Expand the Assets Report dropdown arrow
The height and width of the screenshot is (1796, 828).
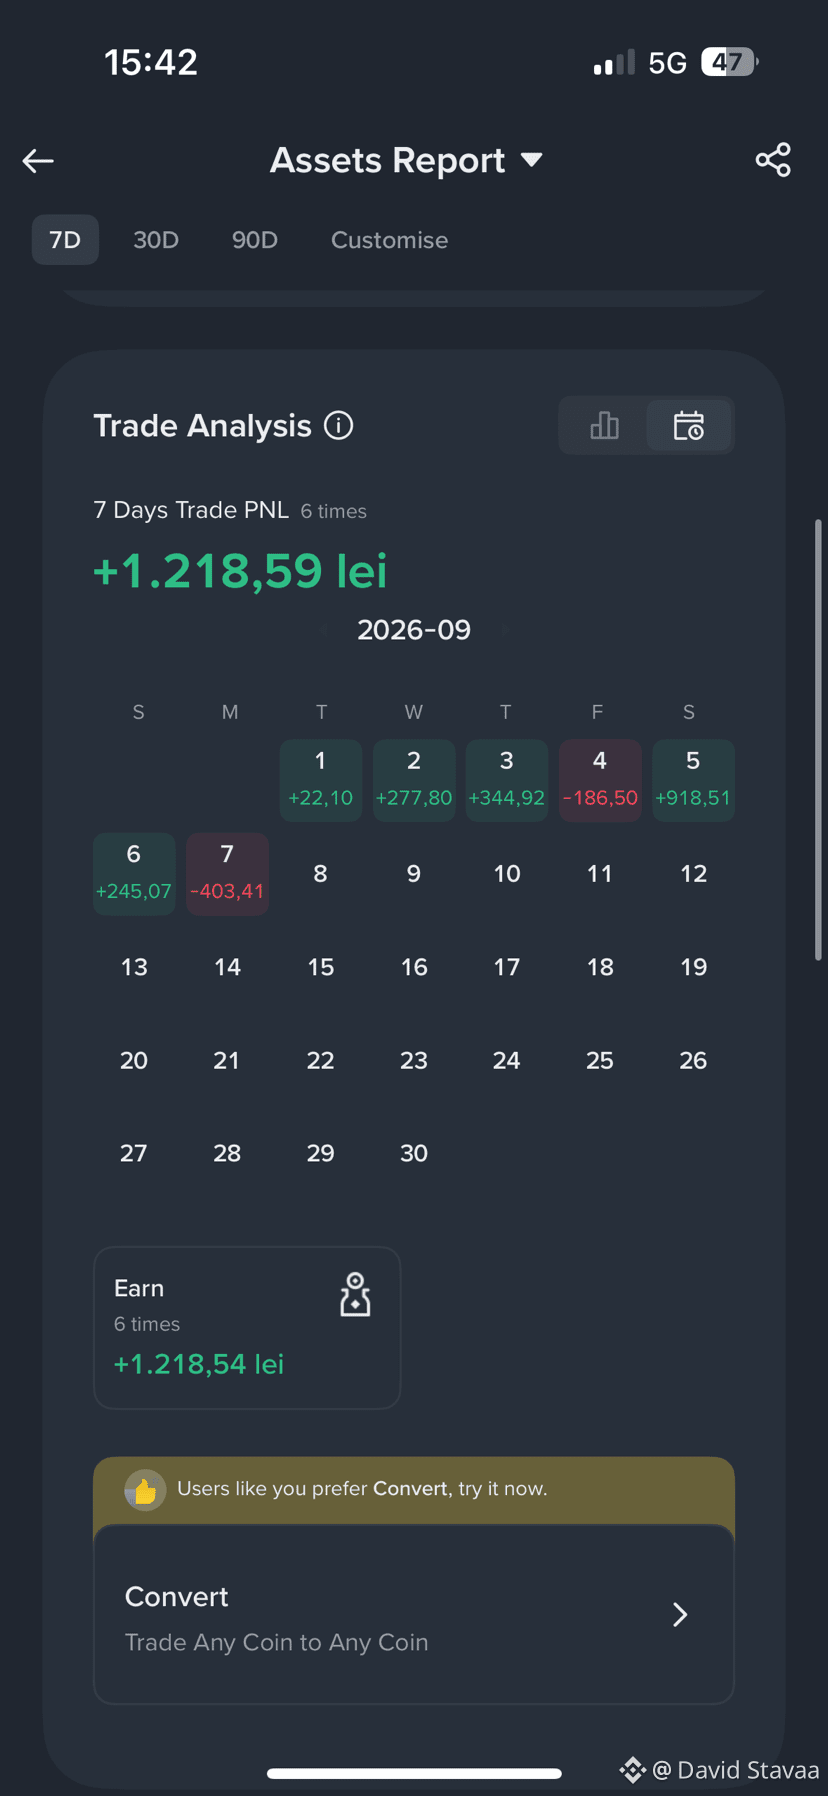pos(532,160)
